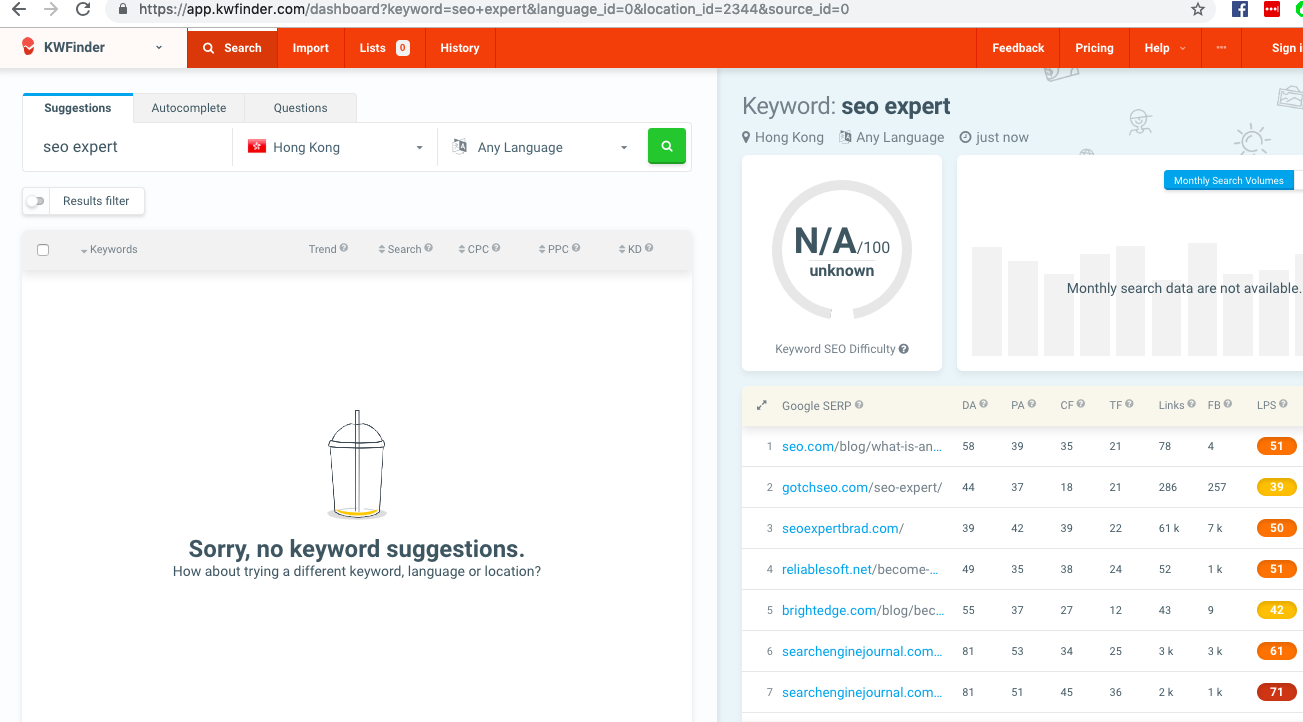Screen dimensions: 1303x722
Task: Open the Facebook extension icon
Action: point(1240,9)
